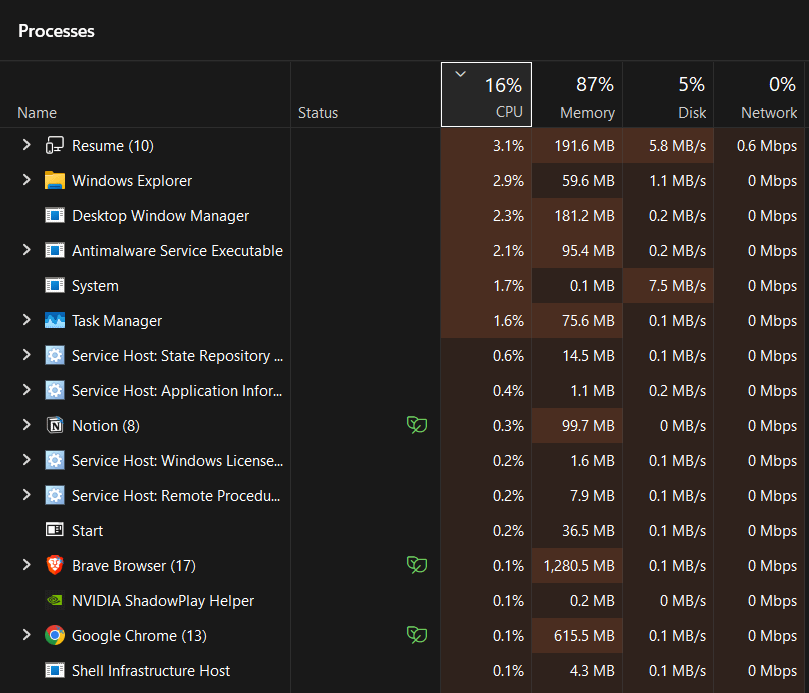
Task: Select the System process row
Action: (150, 285)
